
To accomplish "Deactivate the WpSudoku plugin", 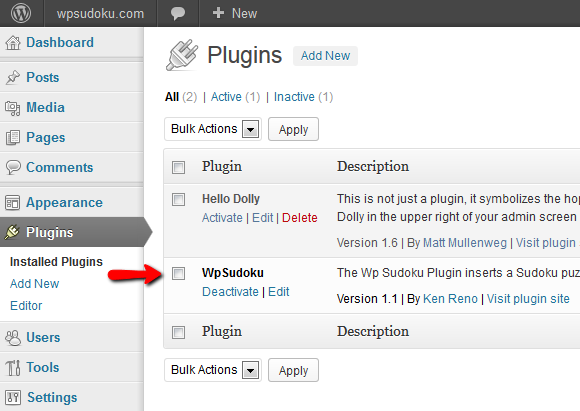I will pos(230,292).
